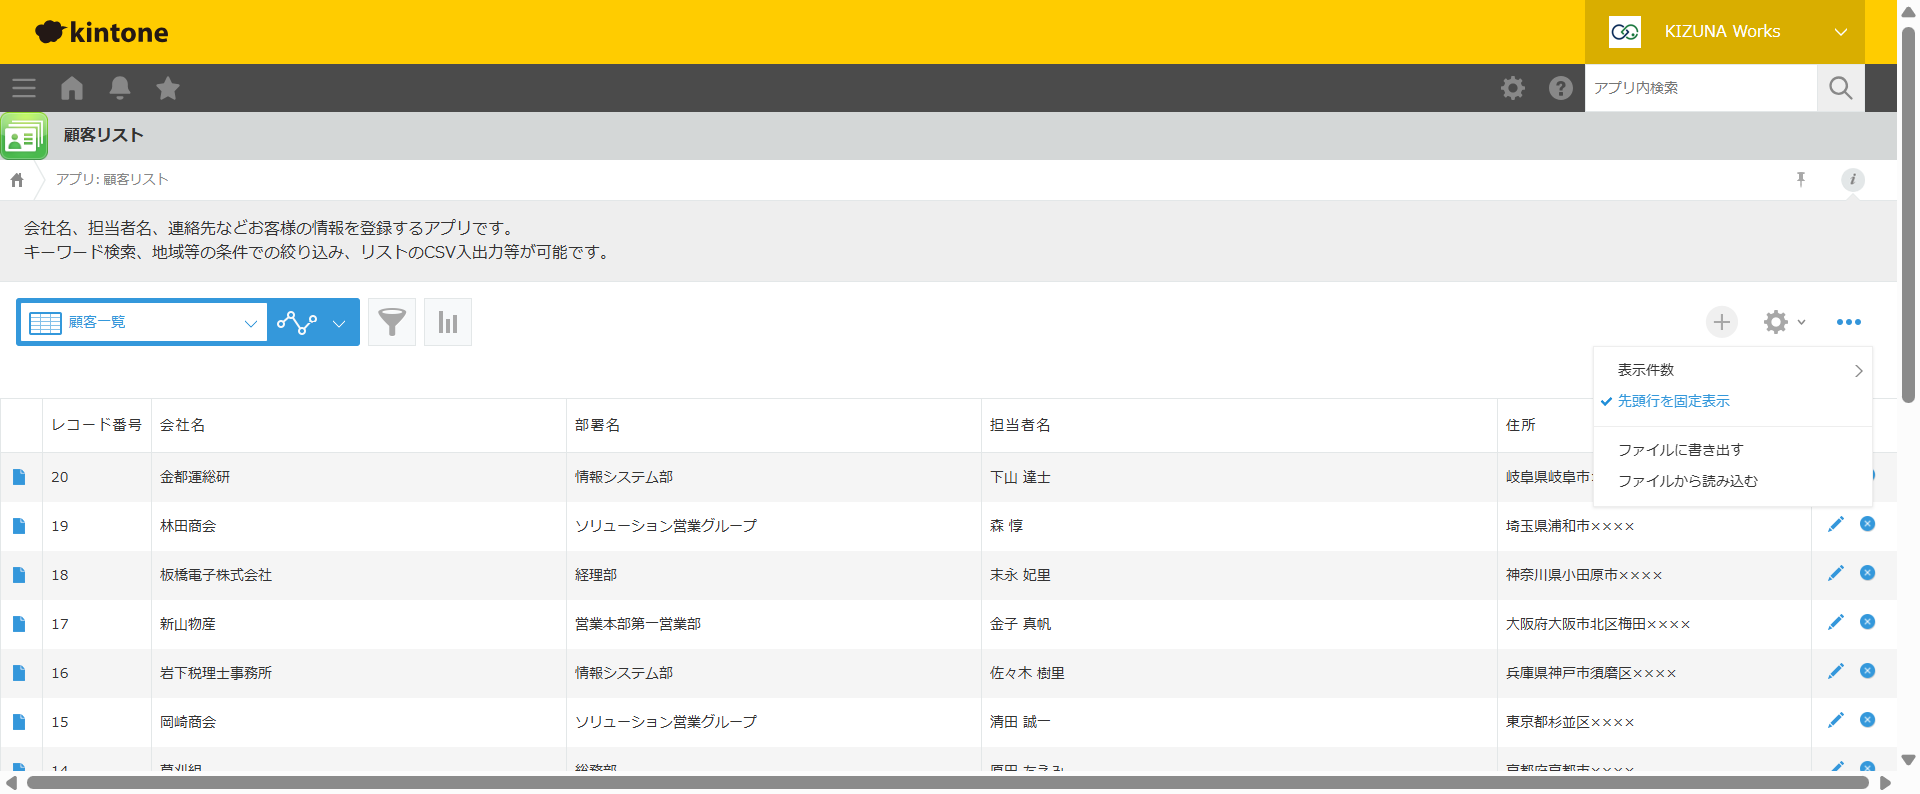Toggle the app info icon
The height and width of the screenshot is (794, 1920).
tap(1853, 179)
